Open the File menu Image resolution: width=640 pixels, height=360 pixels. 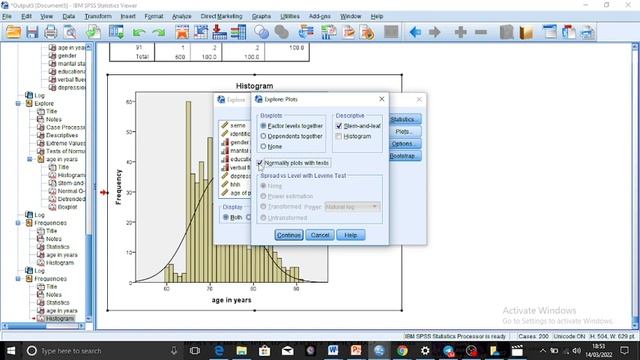7,16
